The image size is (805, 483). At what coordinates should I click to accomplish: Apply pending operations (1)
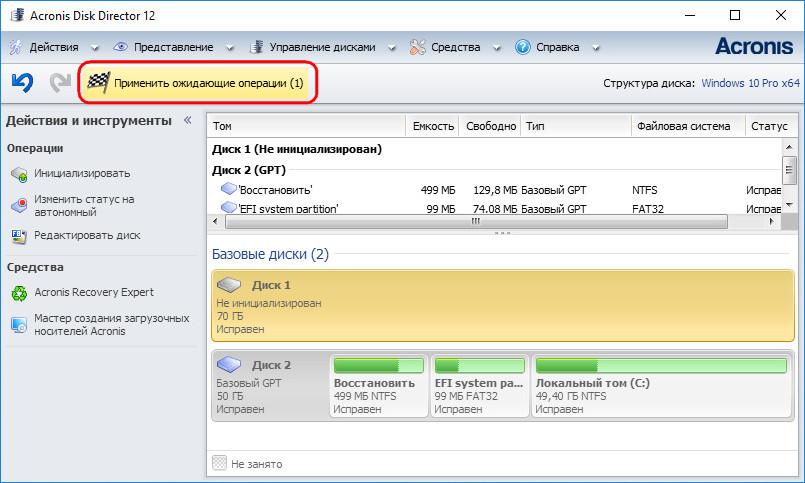[x=198, y=83]
